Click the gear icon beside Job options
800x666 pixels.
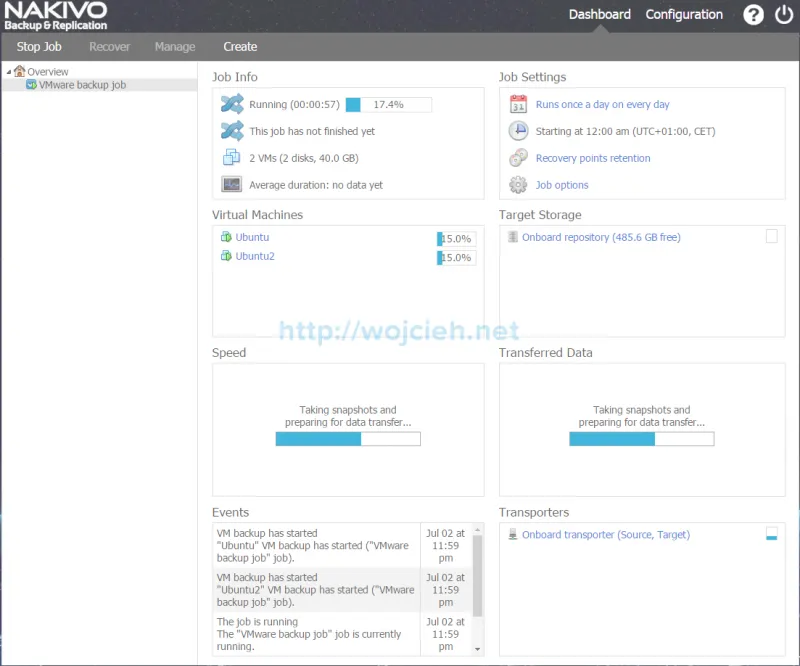519,184
